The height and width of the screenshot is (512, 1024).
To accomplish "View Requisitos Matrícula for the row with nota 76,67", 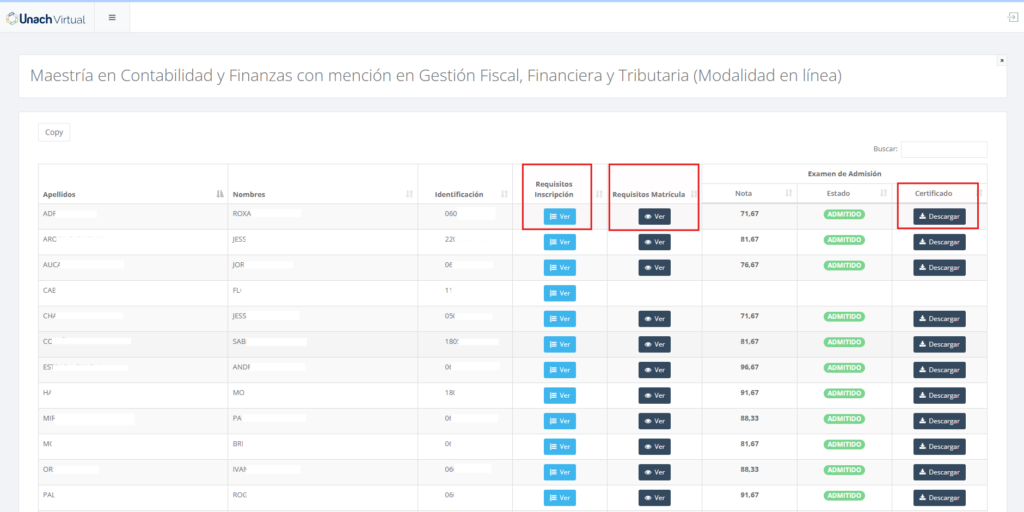I will coord(654,267).
